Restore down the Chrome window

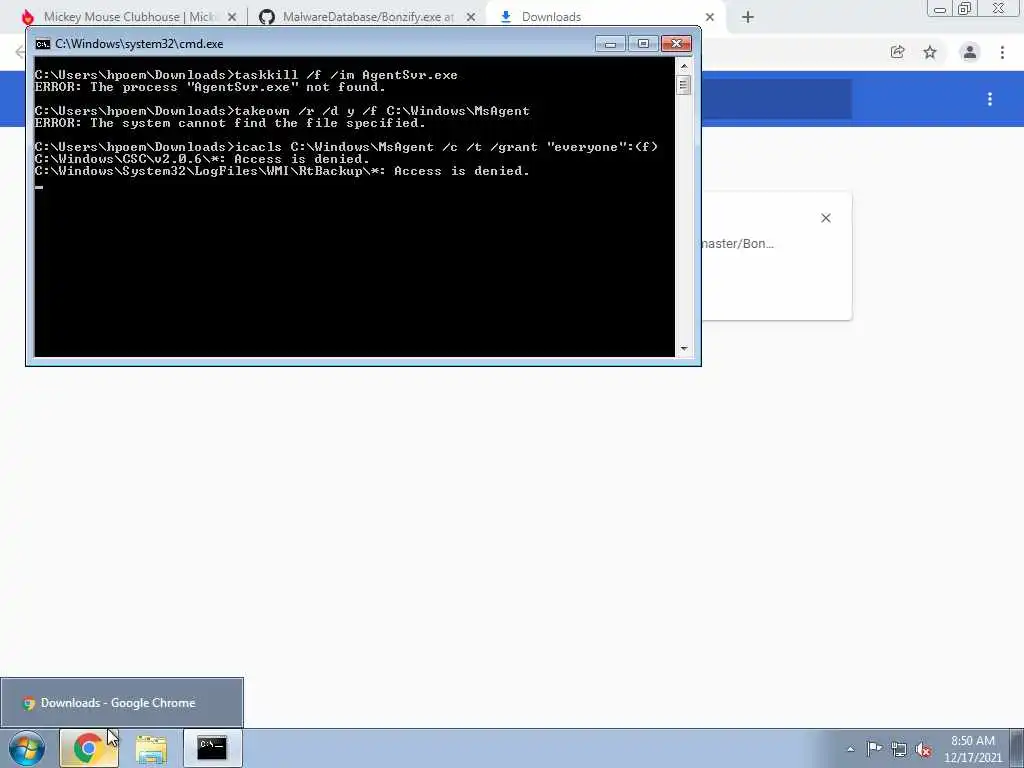(965, 9)
